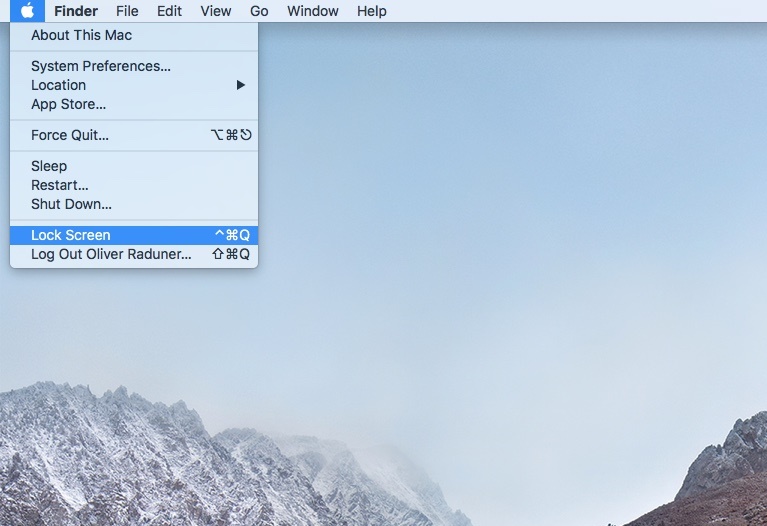Choose Restart… menu item
This screenshot has width=767, height=526.
click(x=134, y=185)
